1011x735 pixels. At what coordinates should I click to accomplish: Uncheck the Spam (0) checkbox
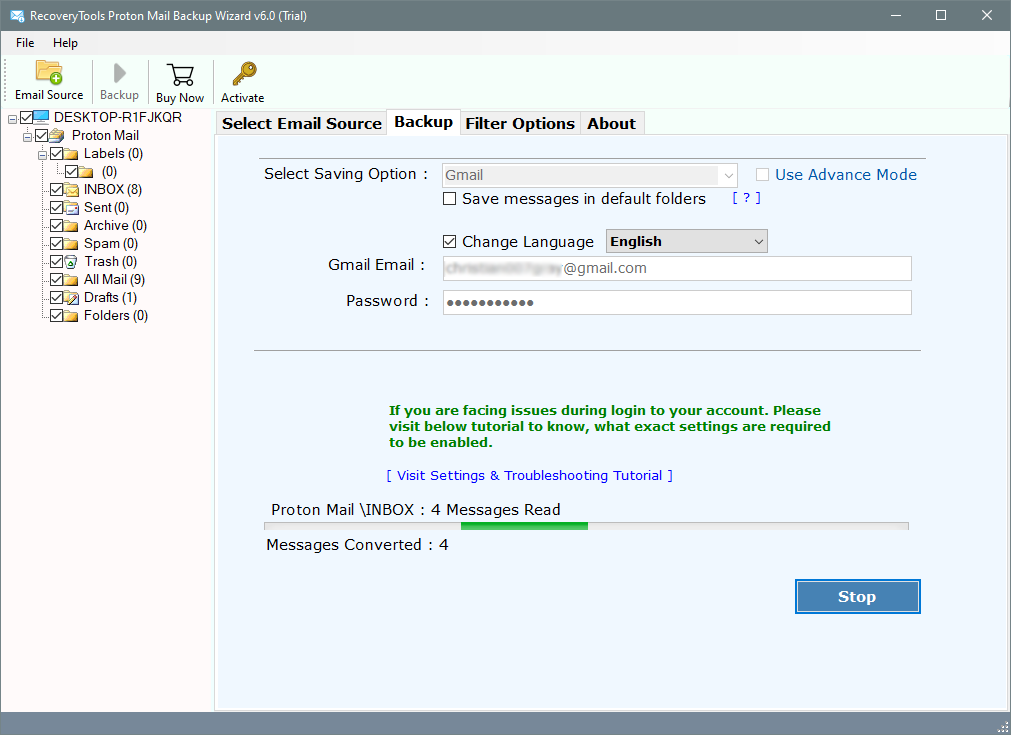(x=57, y=244)
